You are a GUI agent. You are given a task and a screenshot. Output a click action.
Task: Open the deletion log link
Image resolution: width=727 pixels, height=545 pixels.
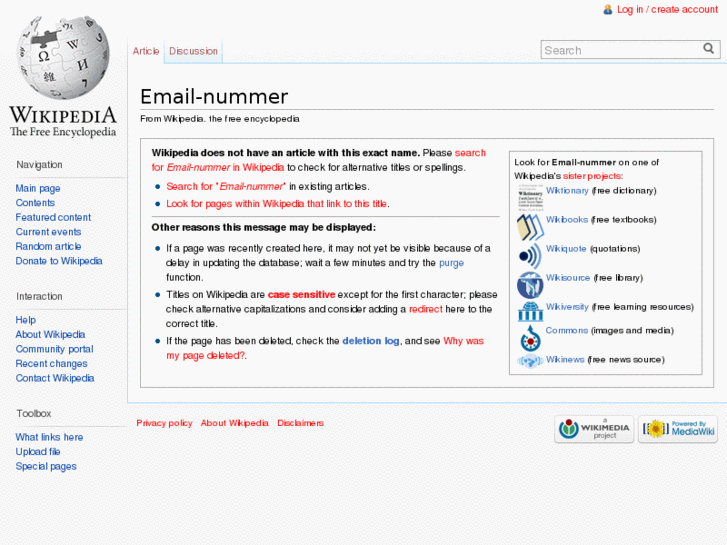point(370,341)
